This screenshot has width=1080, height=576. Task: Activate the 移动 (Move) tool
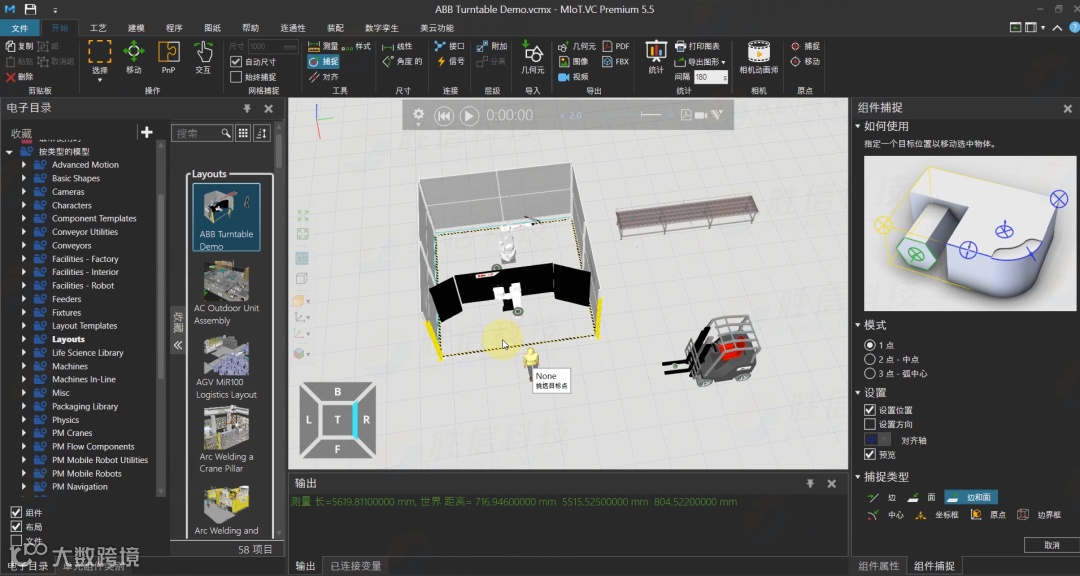134,56
